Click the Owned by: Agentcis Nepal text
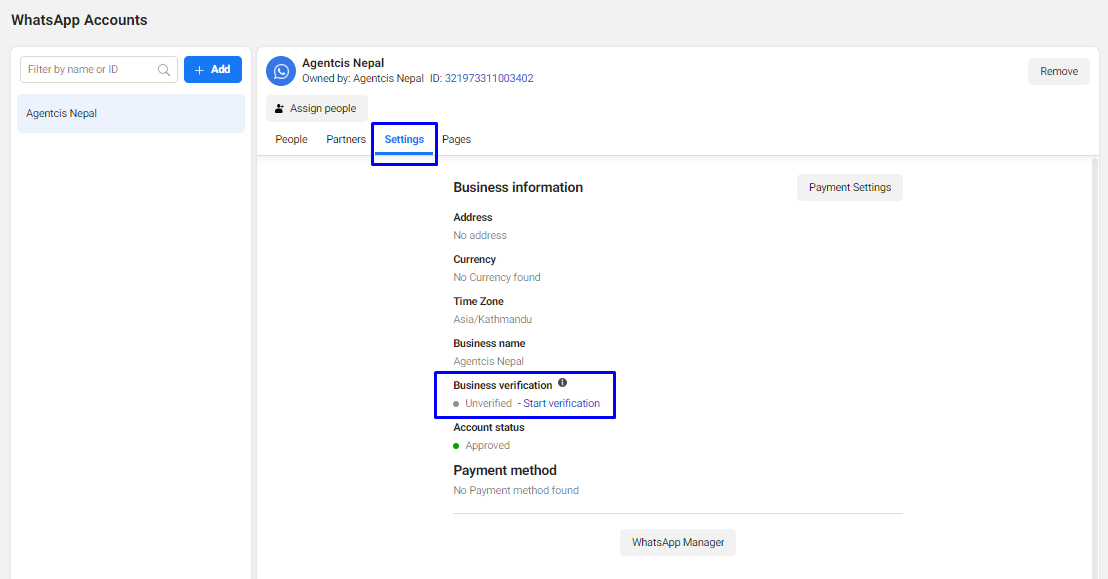Viewport: 1108px width, 579px height. tap(363, 78)
